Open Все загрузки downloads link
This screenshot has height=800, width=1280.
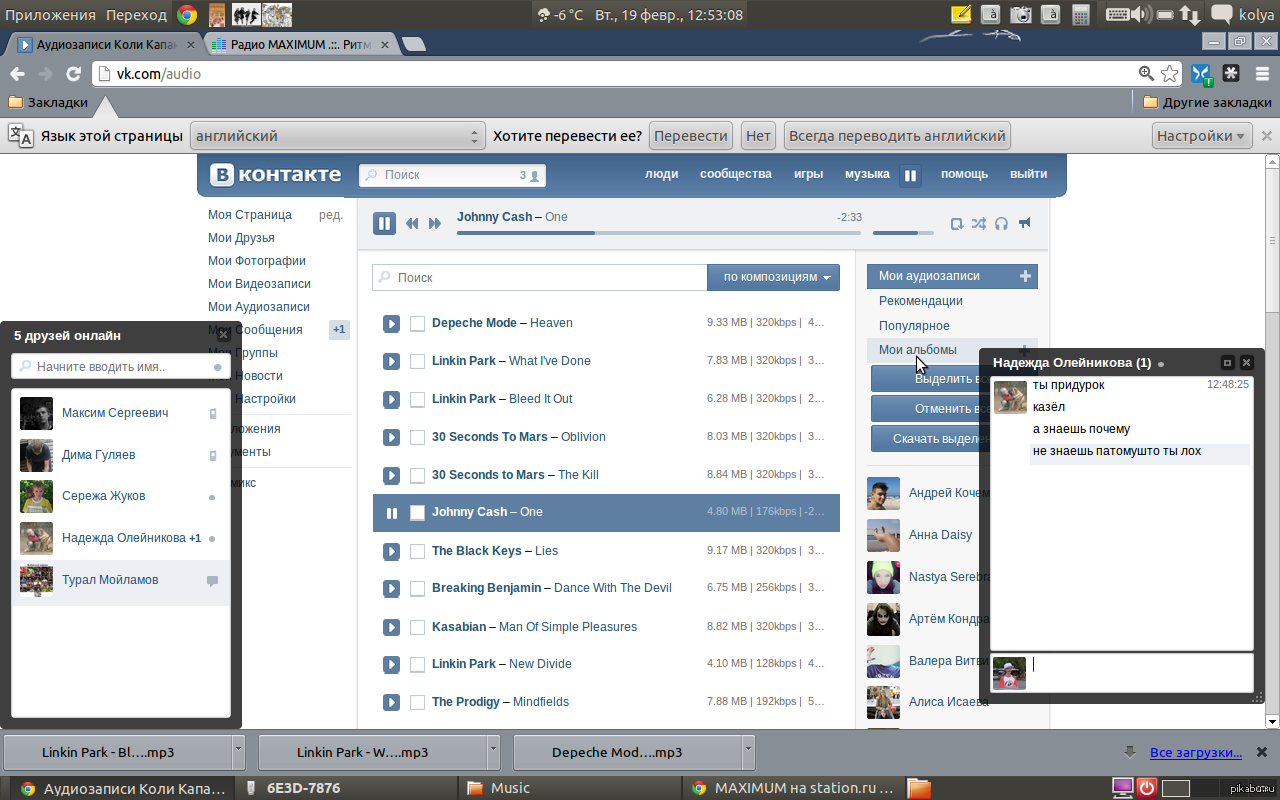click(1195, 752)
